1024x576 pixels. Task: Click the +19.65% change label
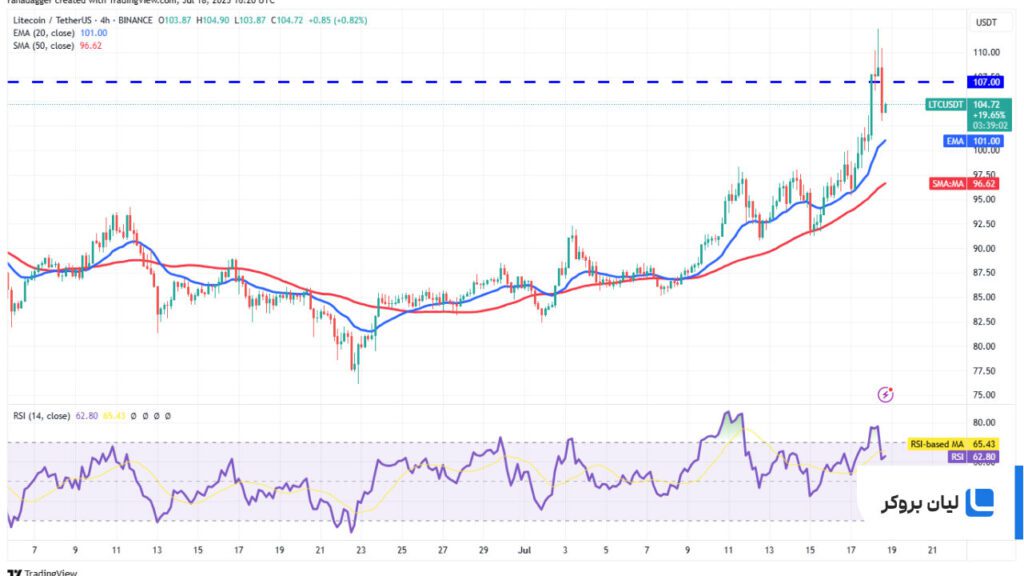pyautogui.click(x=989, y=115)
